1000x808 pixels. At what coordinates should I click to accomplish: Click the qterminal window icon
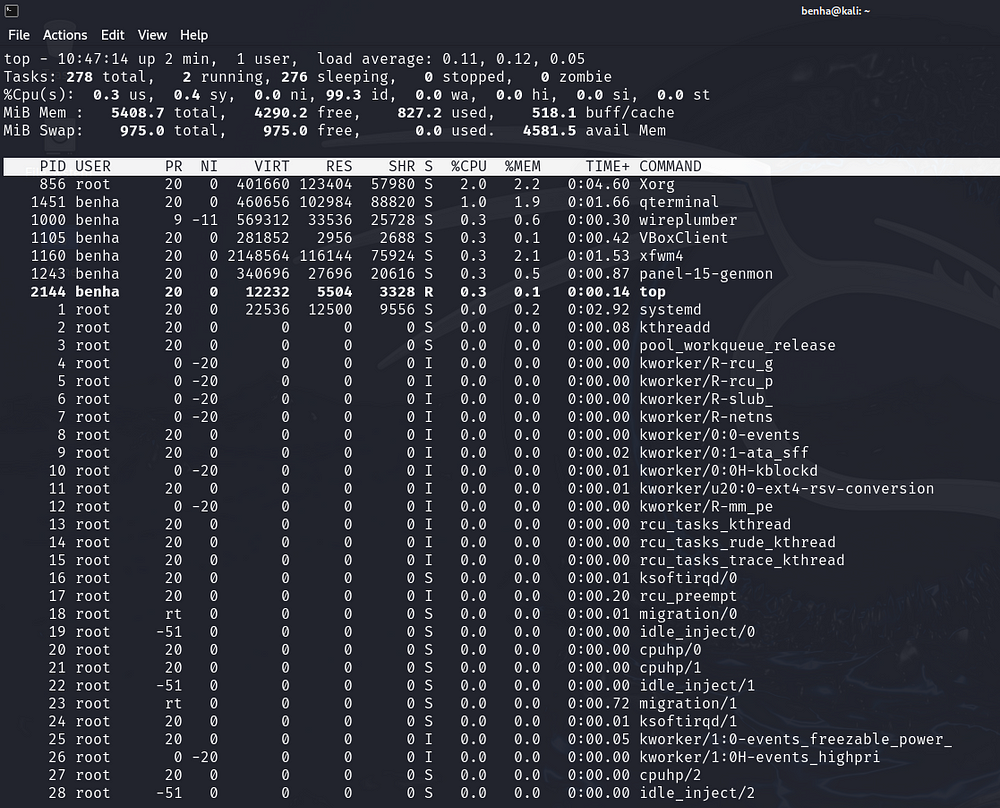tap(11, 11)
